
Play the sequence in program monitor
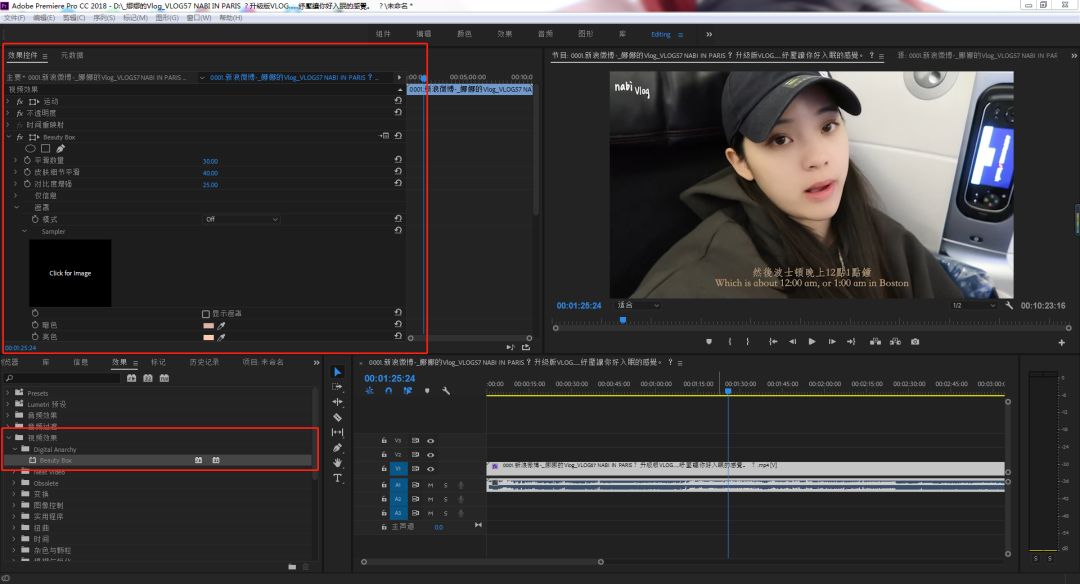point(812,342)
